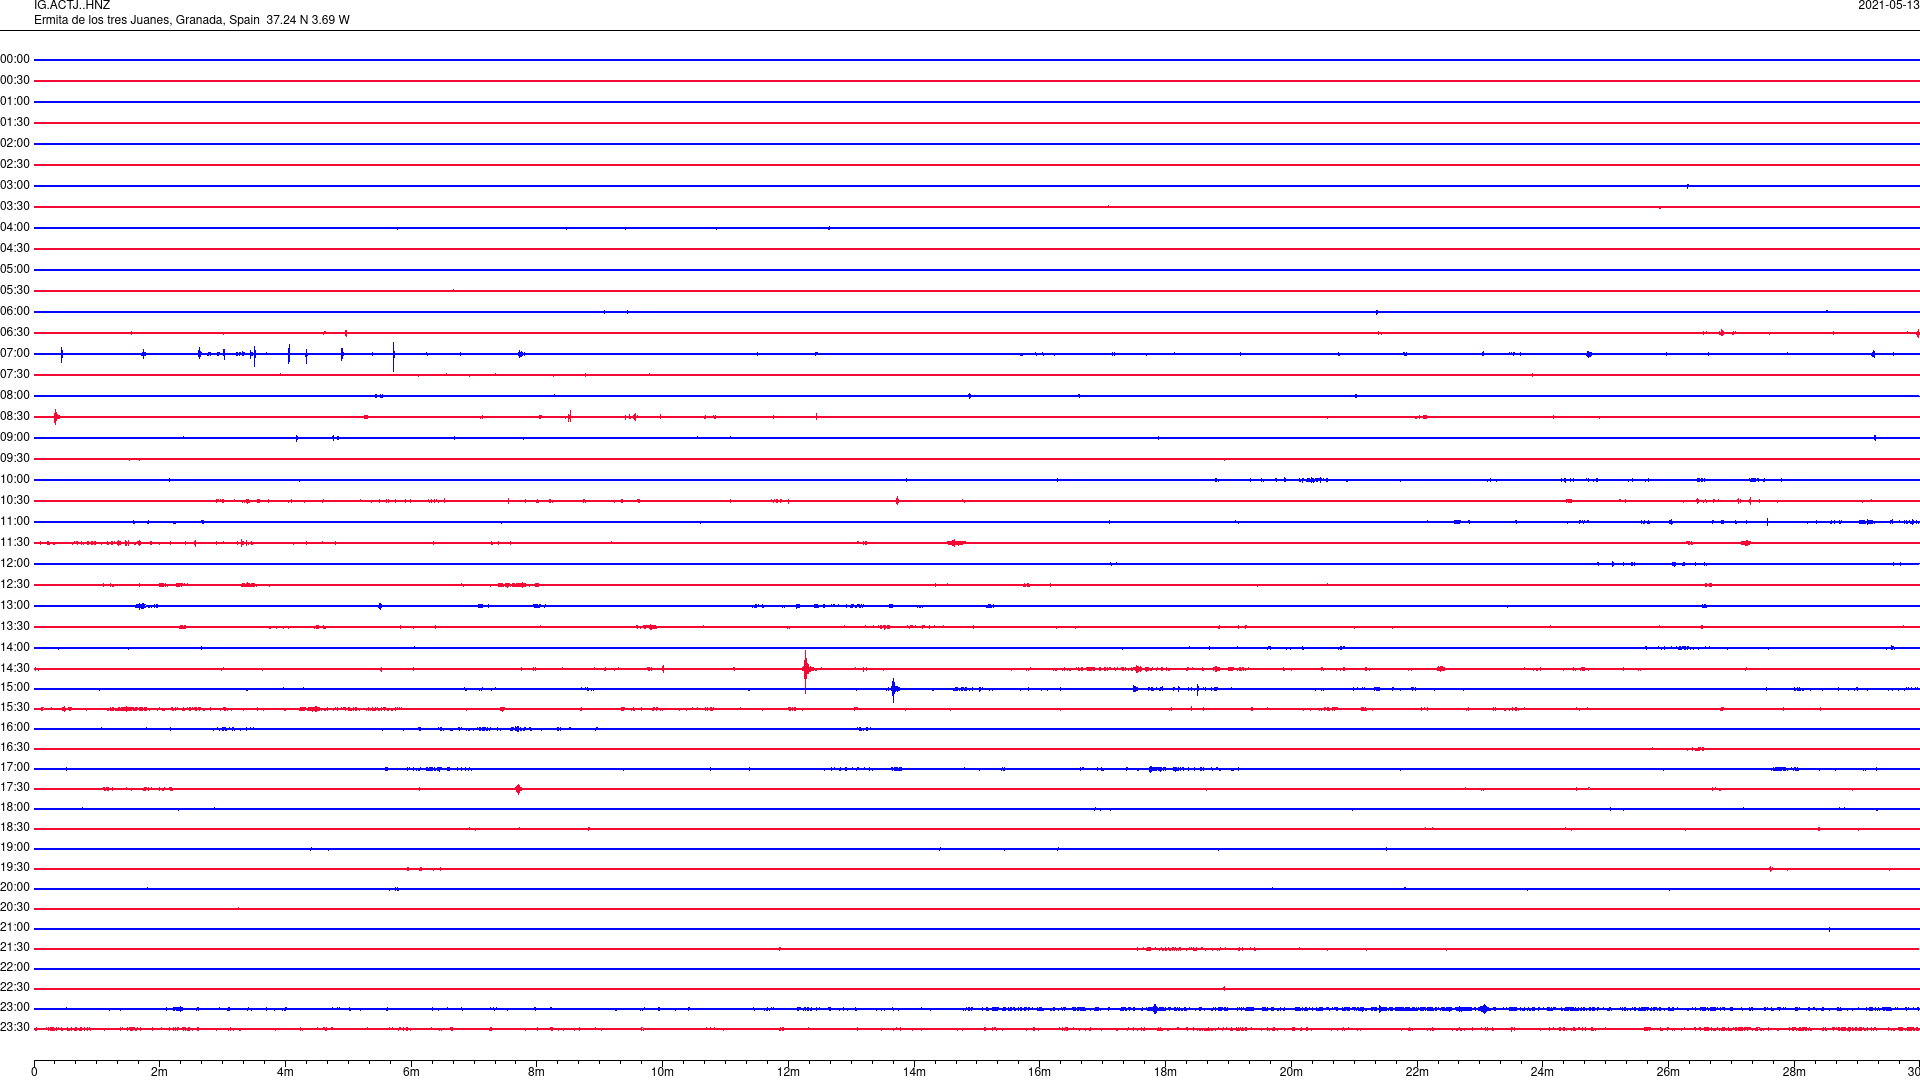Viewport: 1920px width, 1080px height.
Task: Select the 00:00 trace time label
Action: tap(15, 60)
